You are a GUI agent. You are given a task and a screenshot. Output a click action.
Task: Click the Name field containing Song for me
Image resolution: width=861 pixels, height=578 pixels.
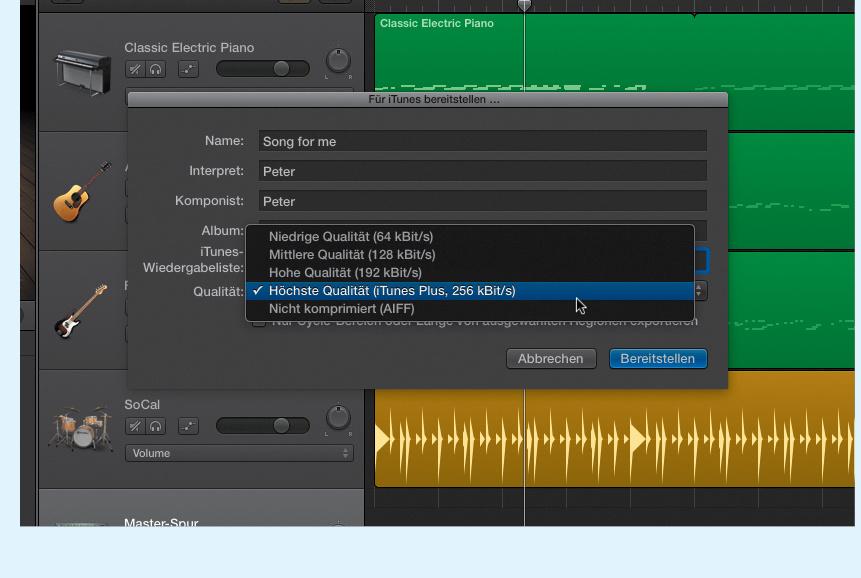pos(482,141)
